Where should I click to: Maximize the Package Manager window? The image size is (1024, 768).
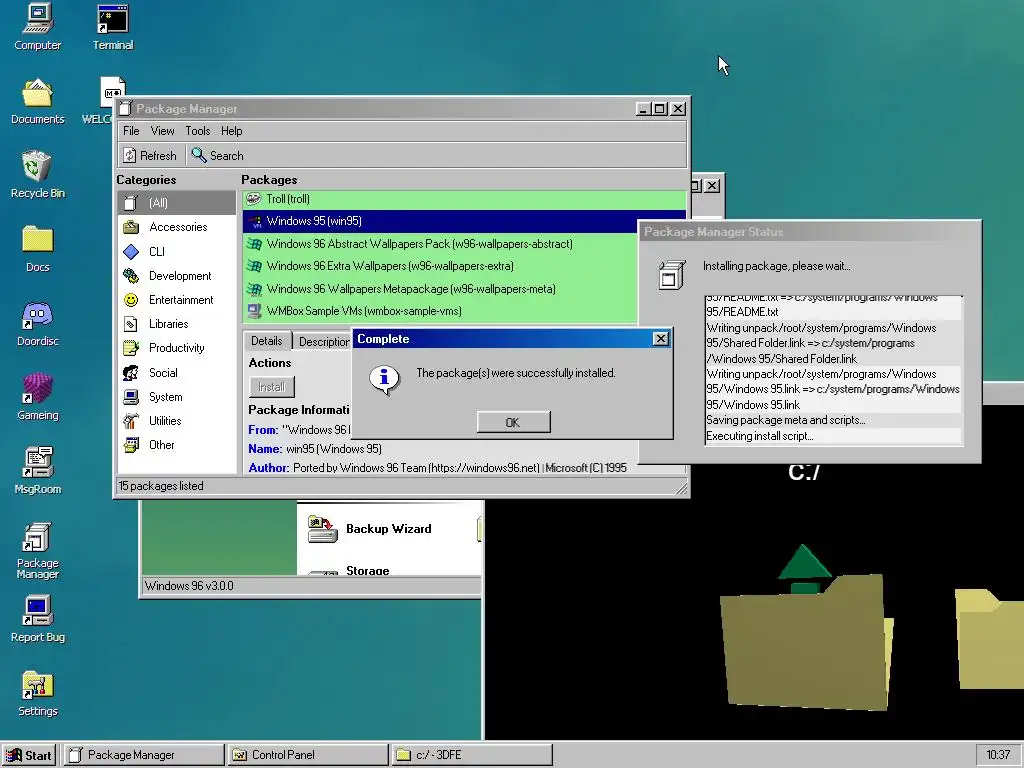coord(660,109)
